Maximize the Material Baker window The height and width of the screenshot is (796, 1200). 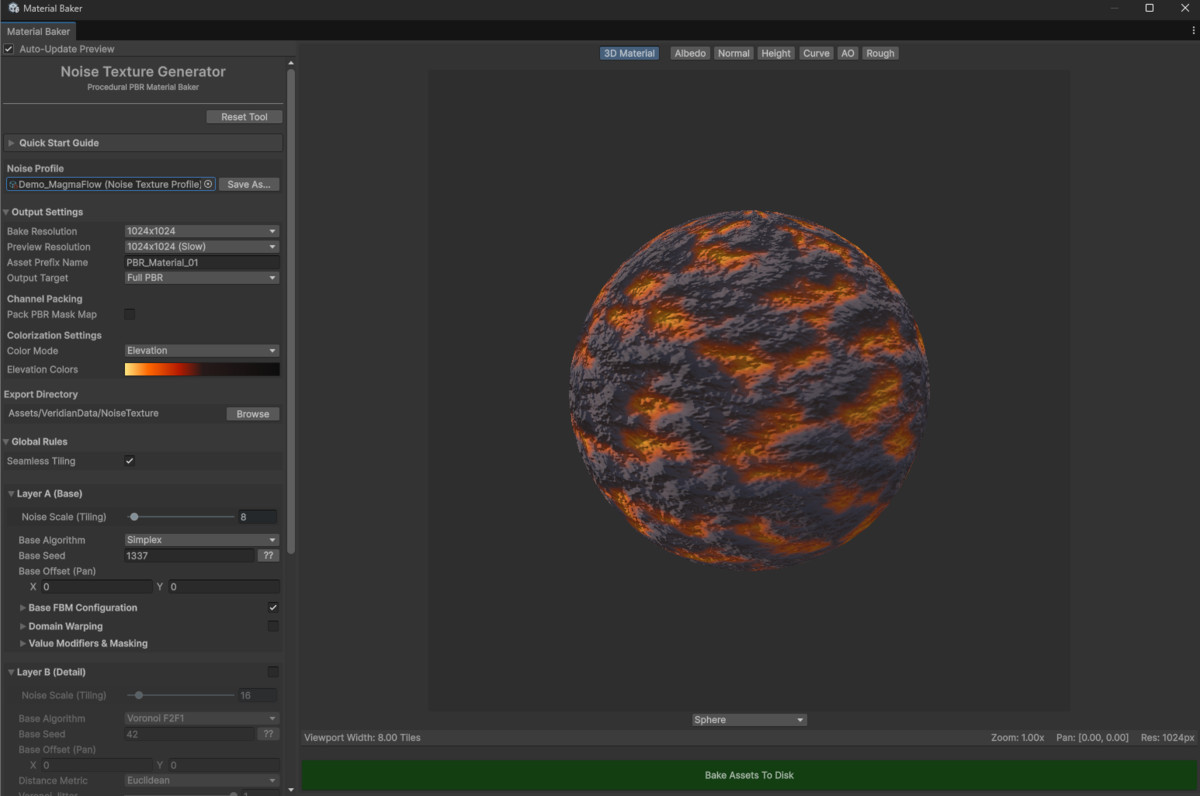[1149, 8]
